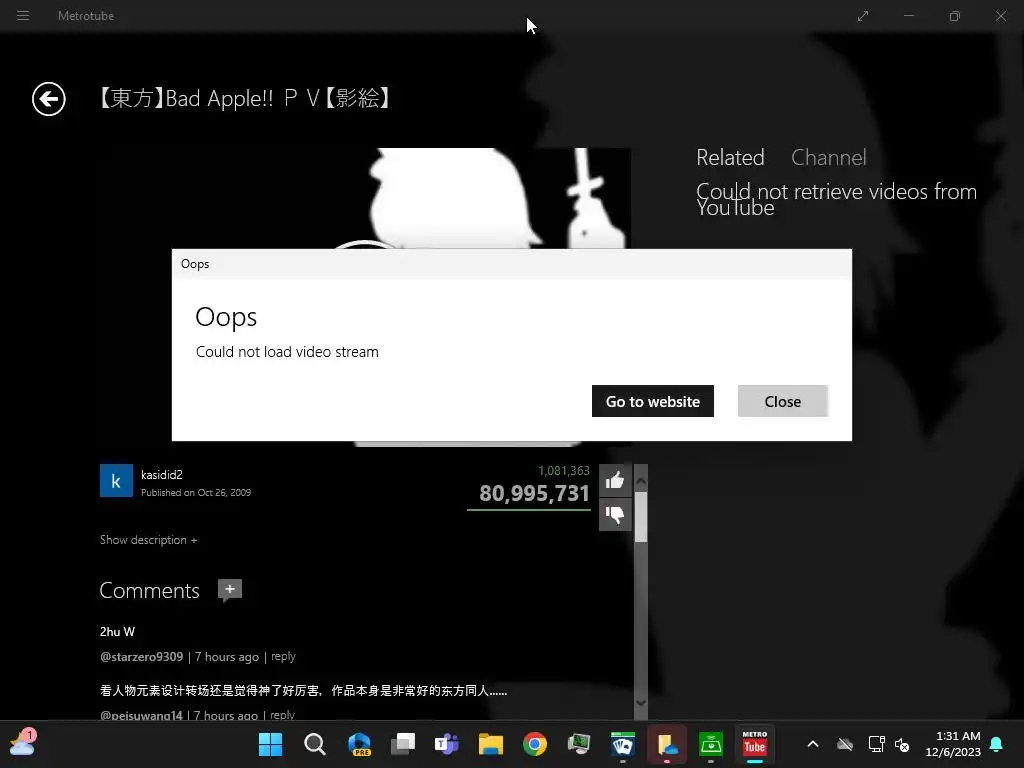Open network status tray icon
This screenshot has width=1024, height=768.
pos(876,744)
